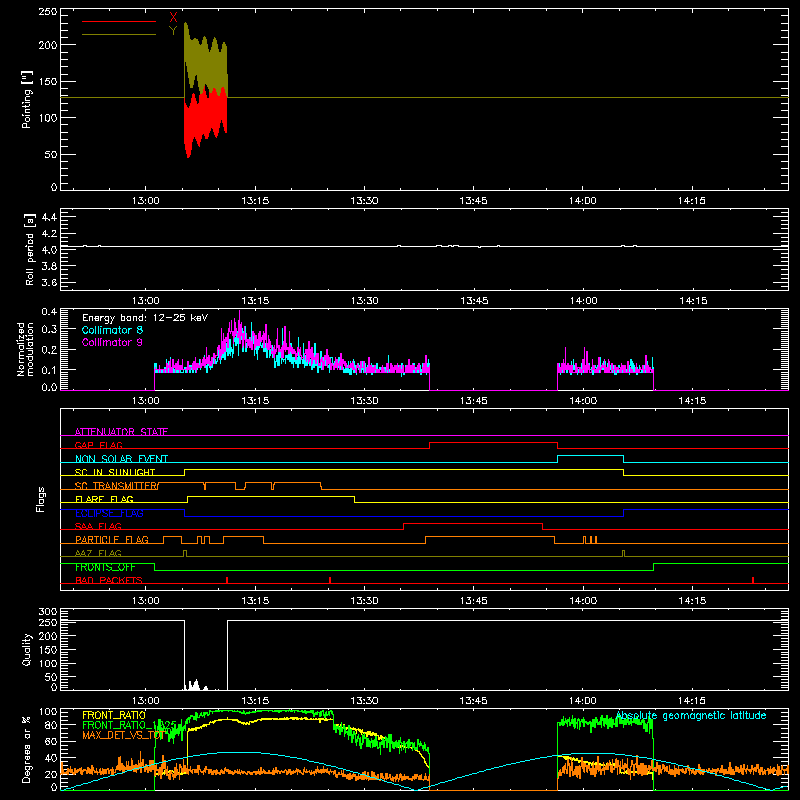The image size is (800, 800).
Task: Click the 300 value on Quality axis
Action: point(48,612)
